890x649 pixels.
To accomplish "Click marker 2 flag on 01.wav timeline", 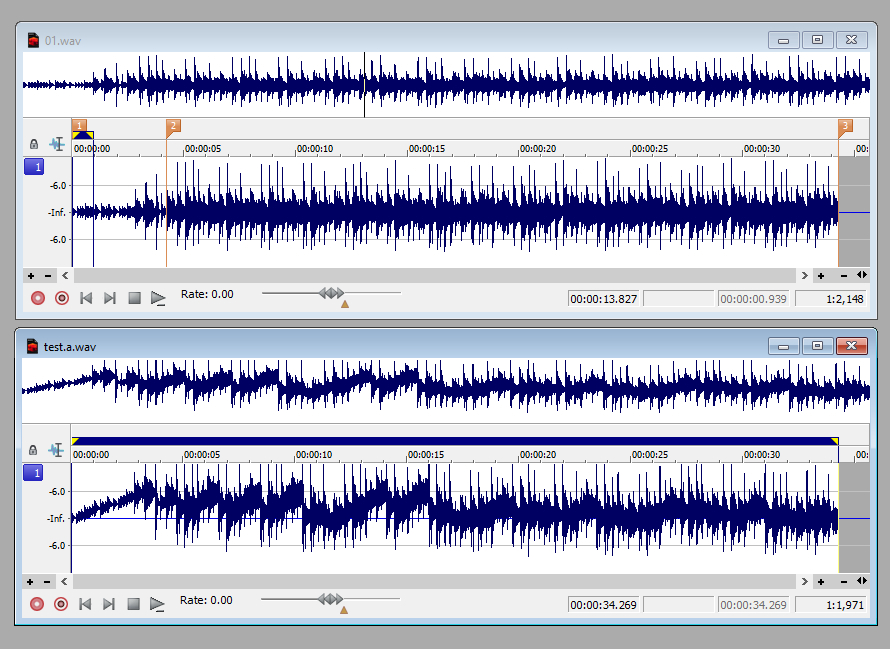I will click(173, 126).
